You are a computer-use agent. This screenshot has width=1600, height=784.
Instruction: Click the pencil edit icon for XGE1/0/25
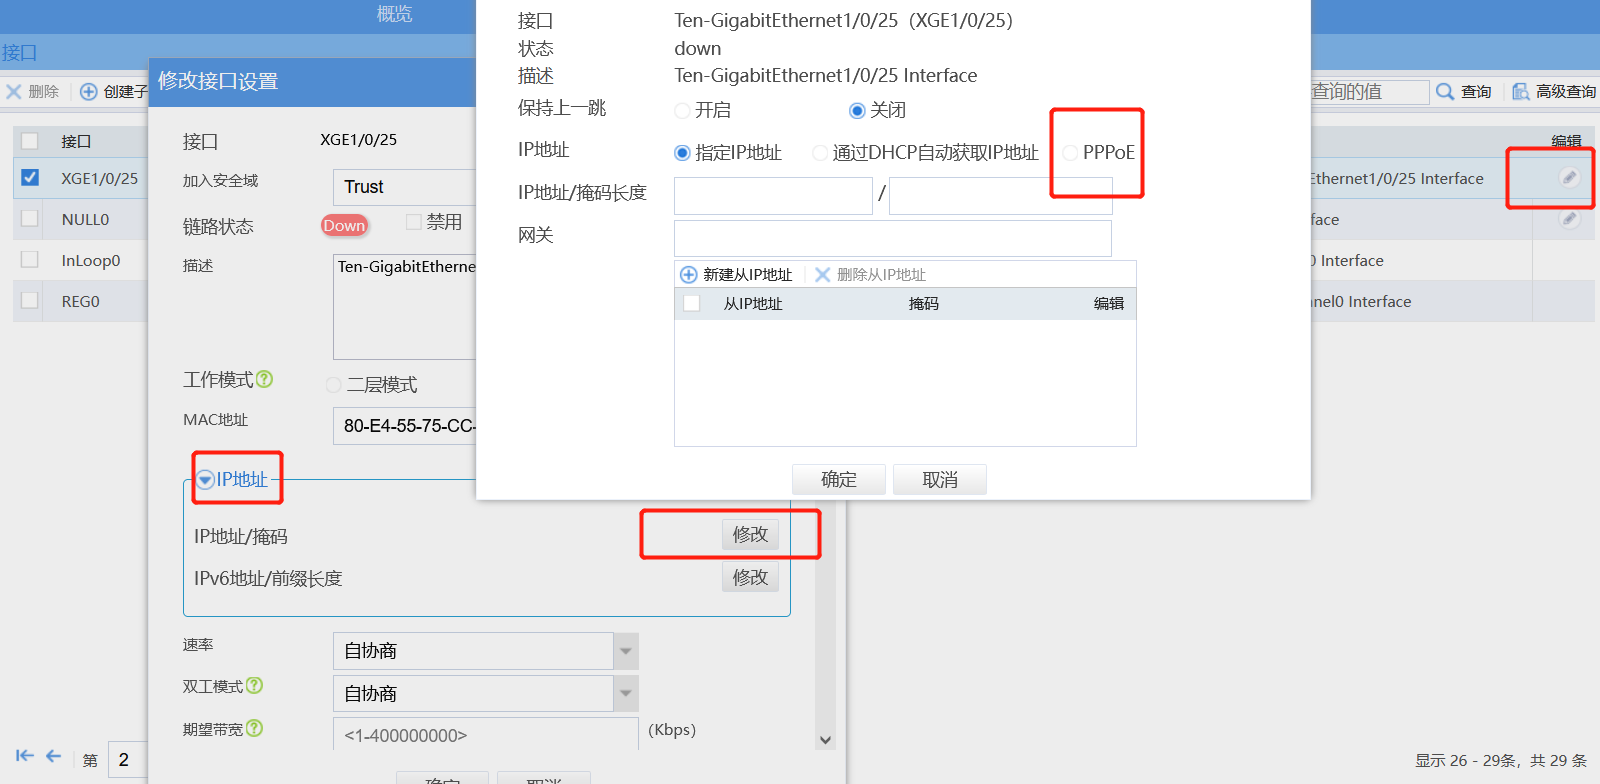coord(1569,178)
